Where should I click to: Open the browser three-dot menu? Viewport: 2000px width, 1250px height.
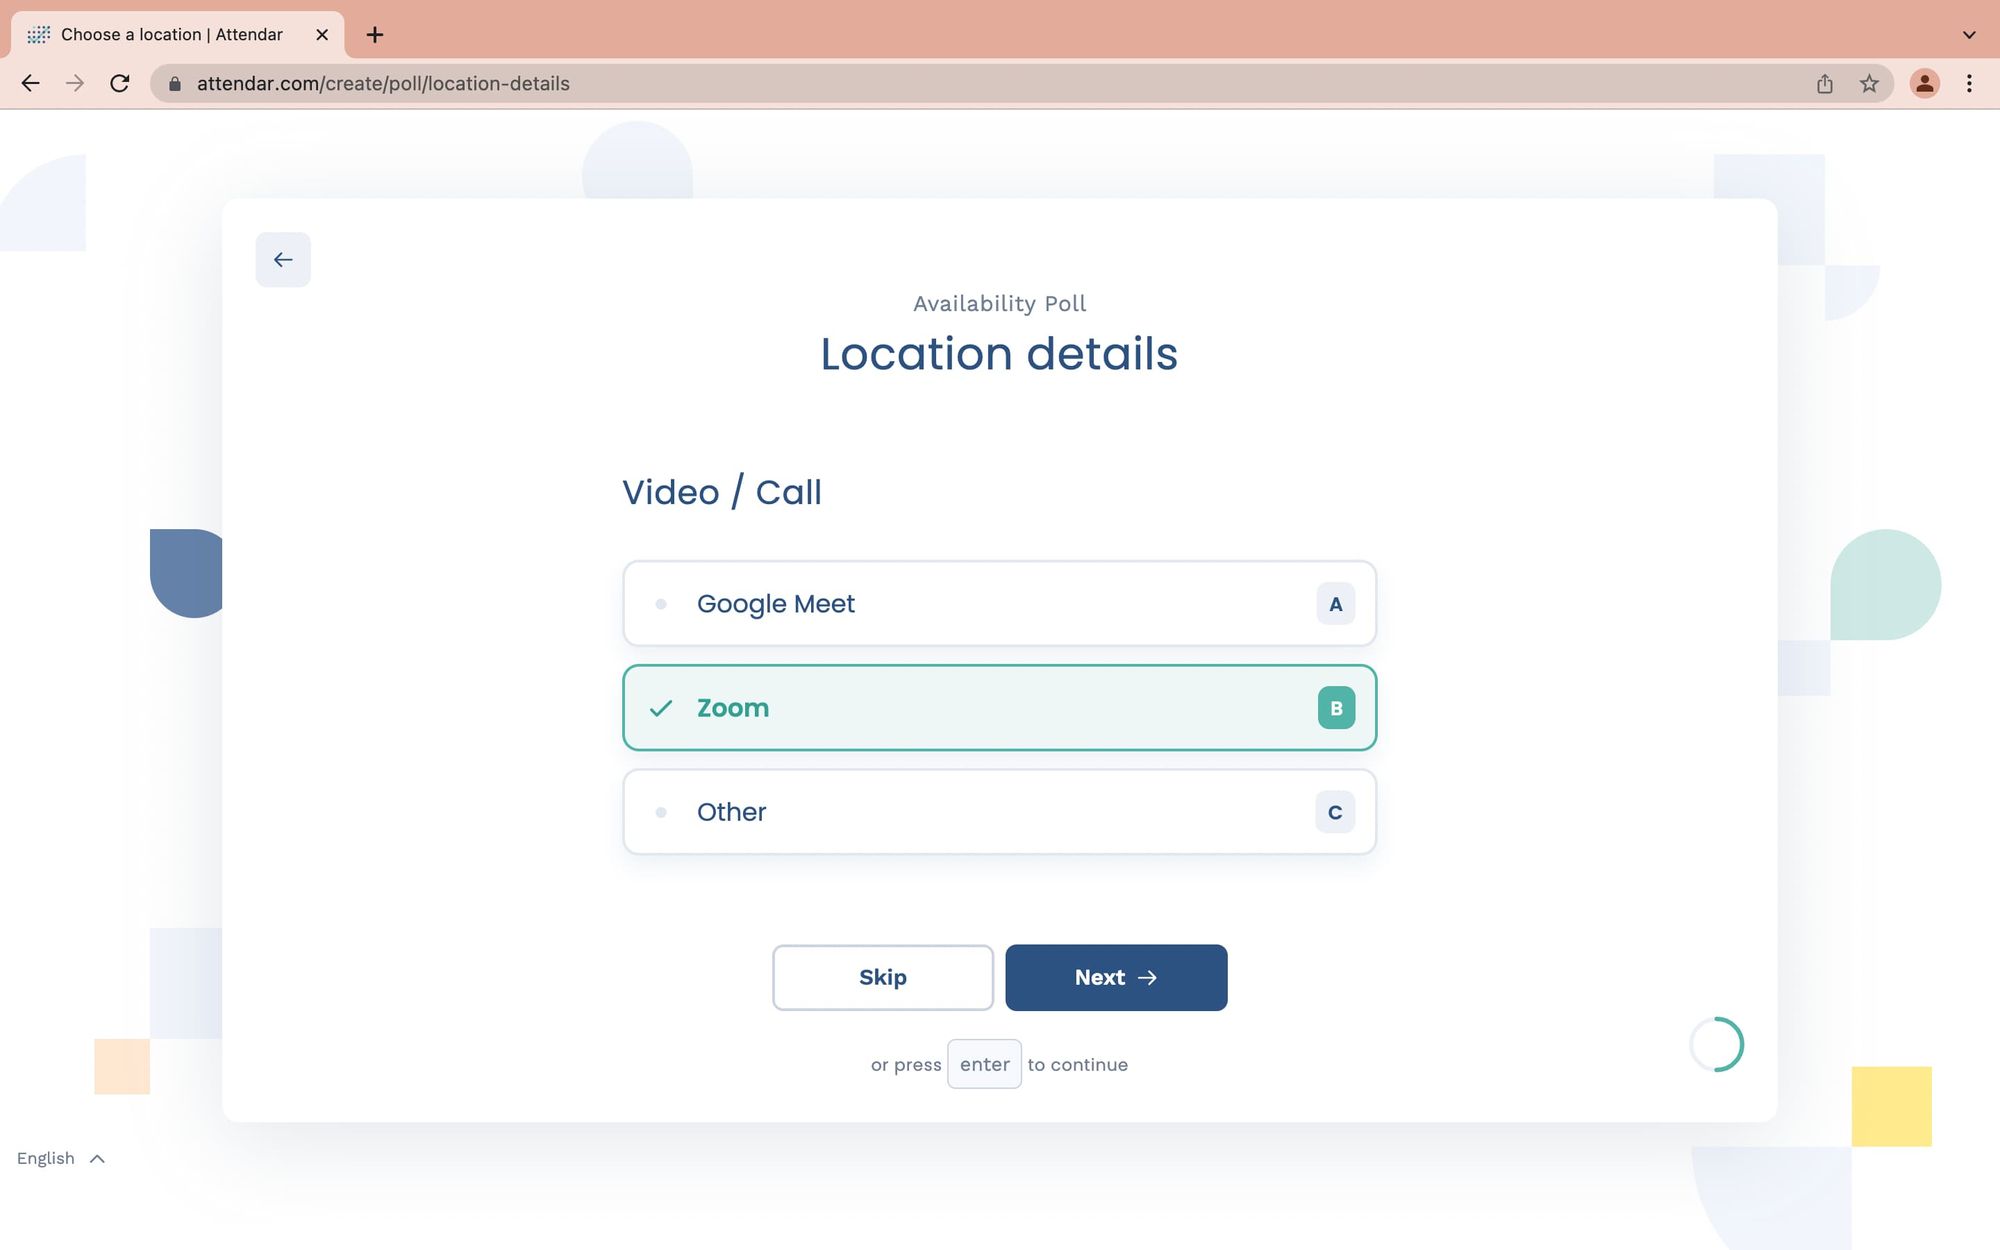(x=1969, y=84)
